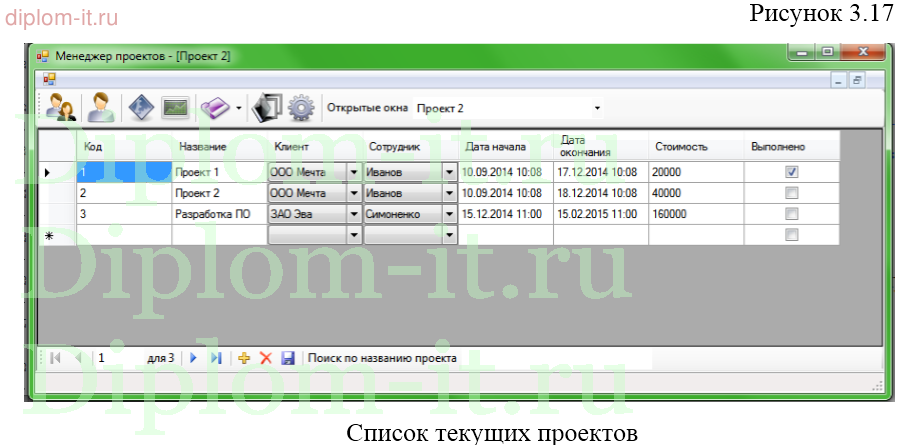Open the Клиент dropdown for Проект 1
Viewport: 915px width, 445px height.
(x=354, y=172)
